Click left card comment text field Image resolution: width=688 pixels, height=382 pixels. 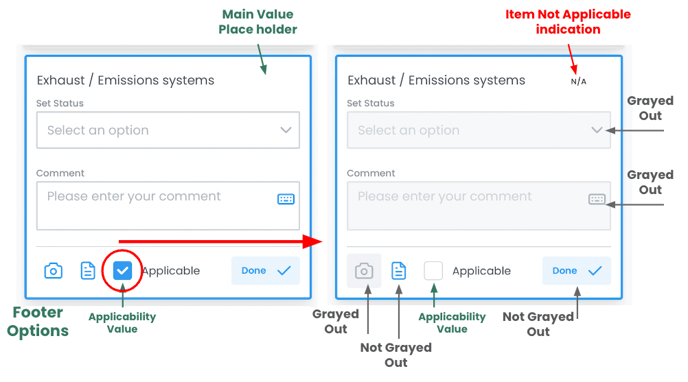click(x=168, y=206)
